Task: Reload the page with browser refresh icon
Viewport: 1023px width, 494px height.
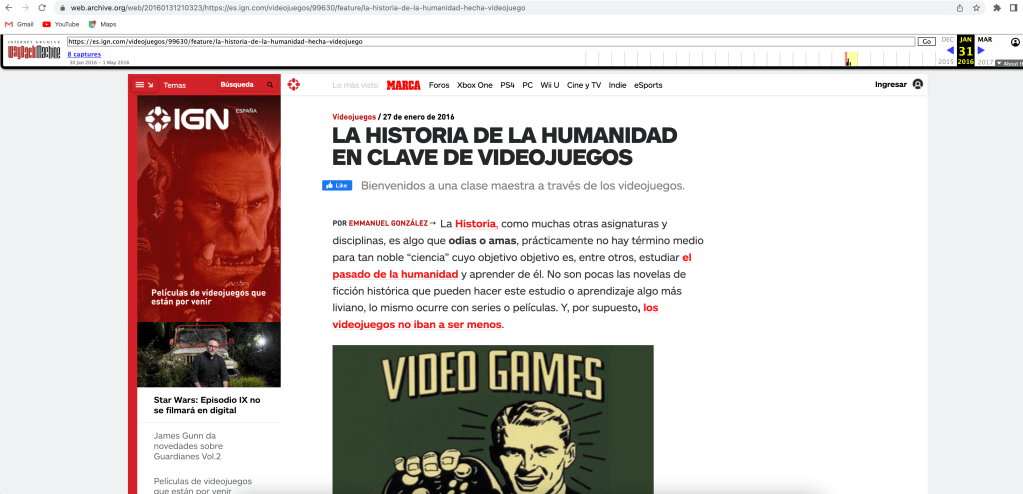Action: pos(42,7)
